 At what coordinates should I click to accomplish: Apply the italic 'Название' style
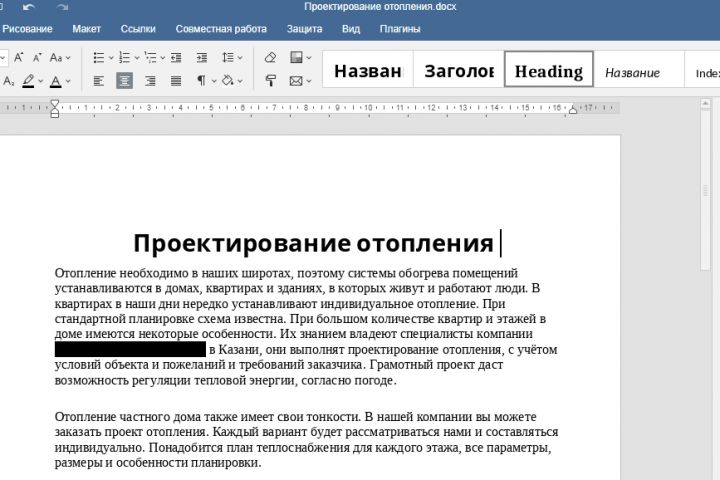coord(639,69)
